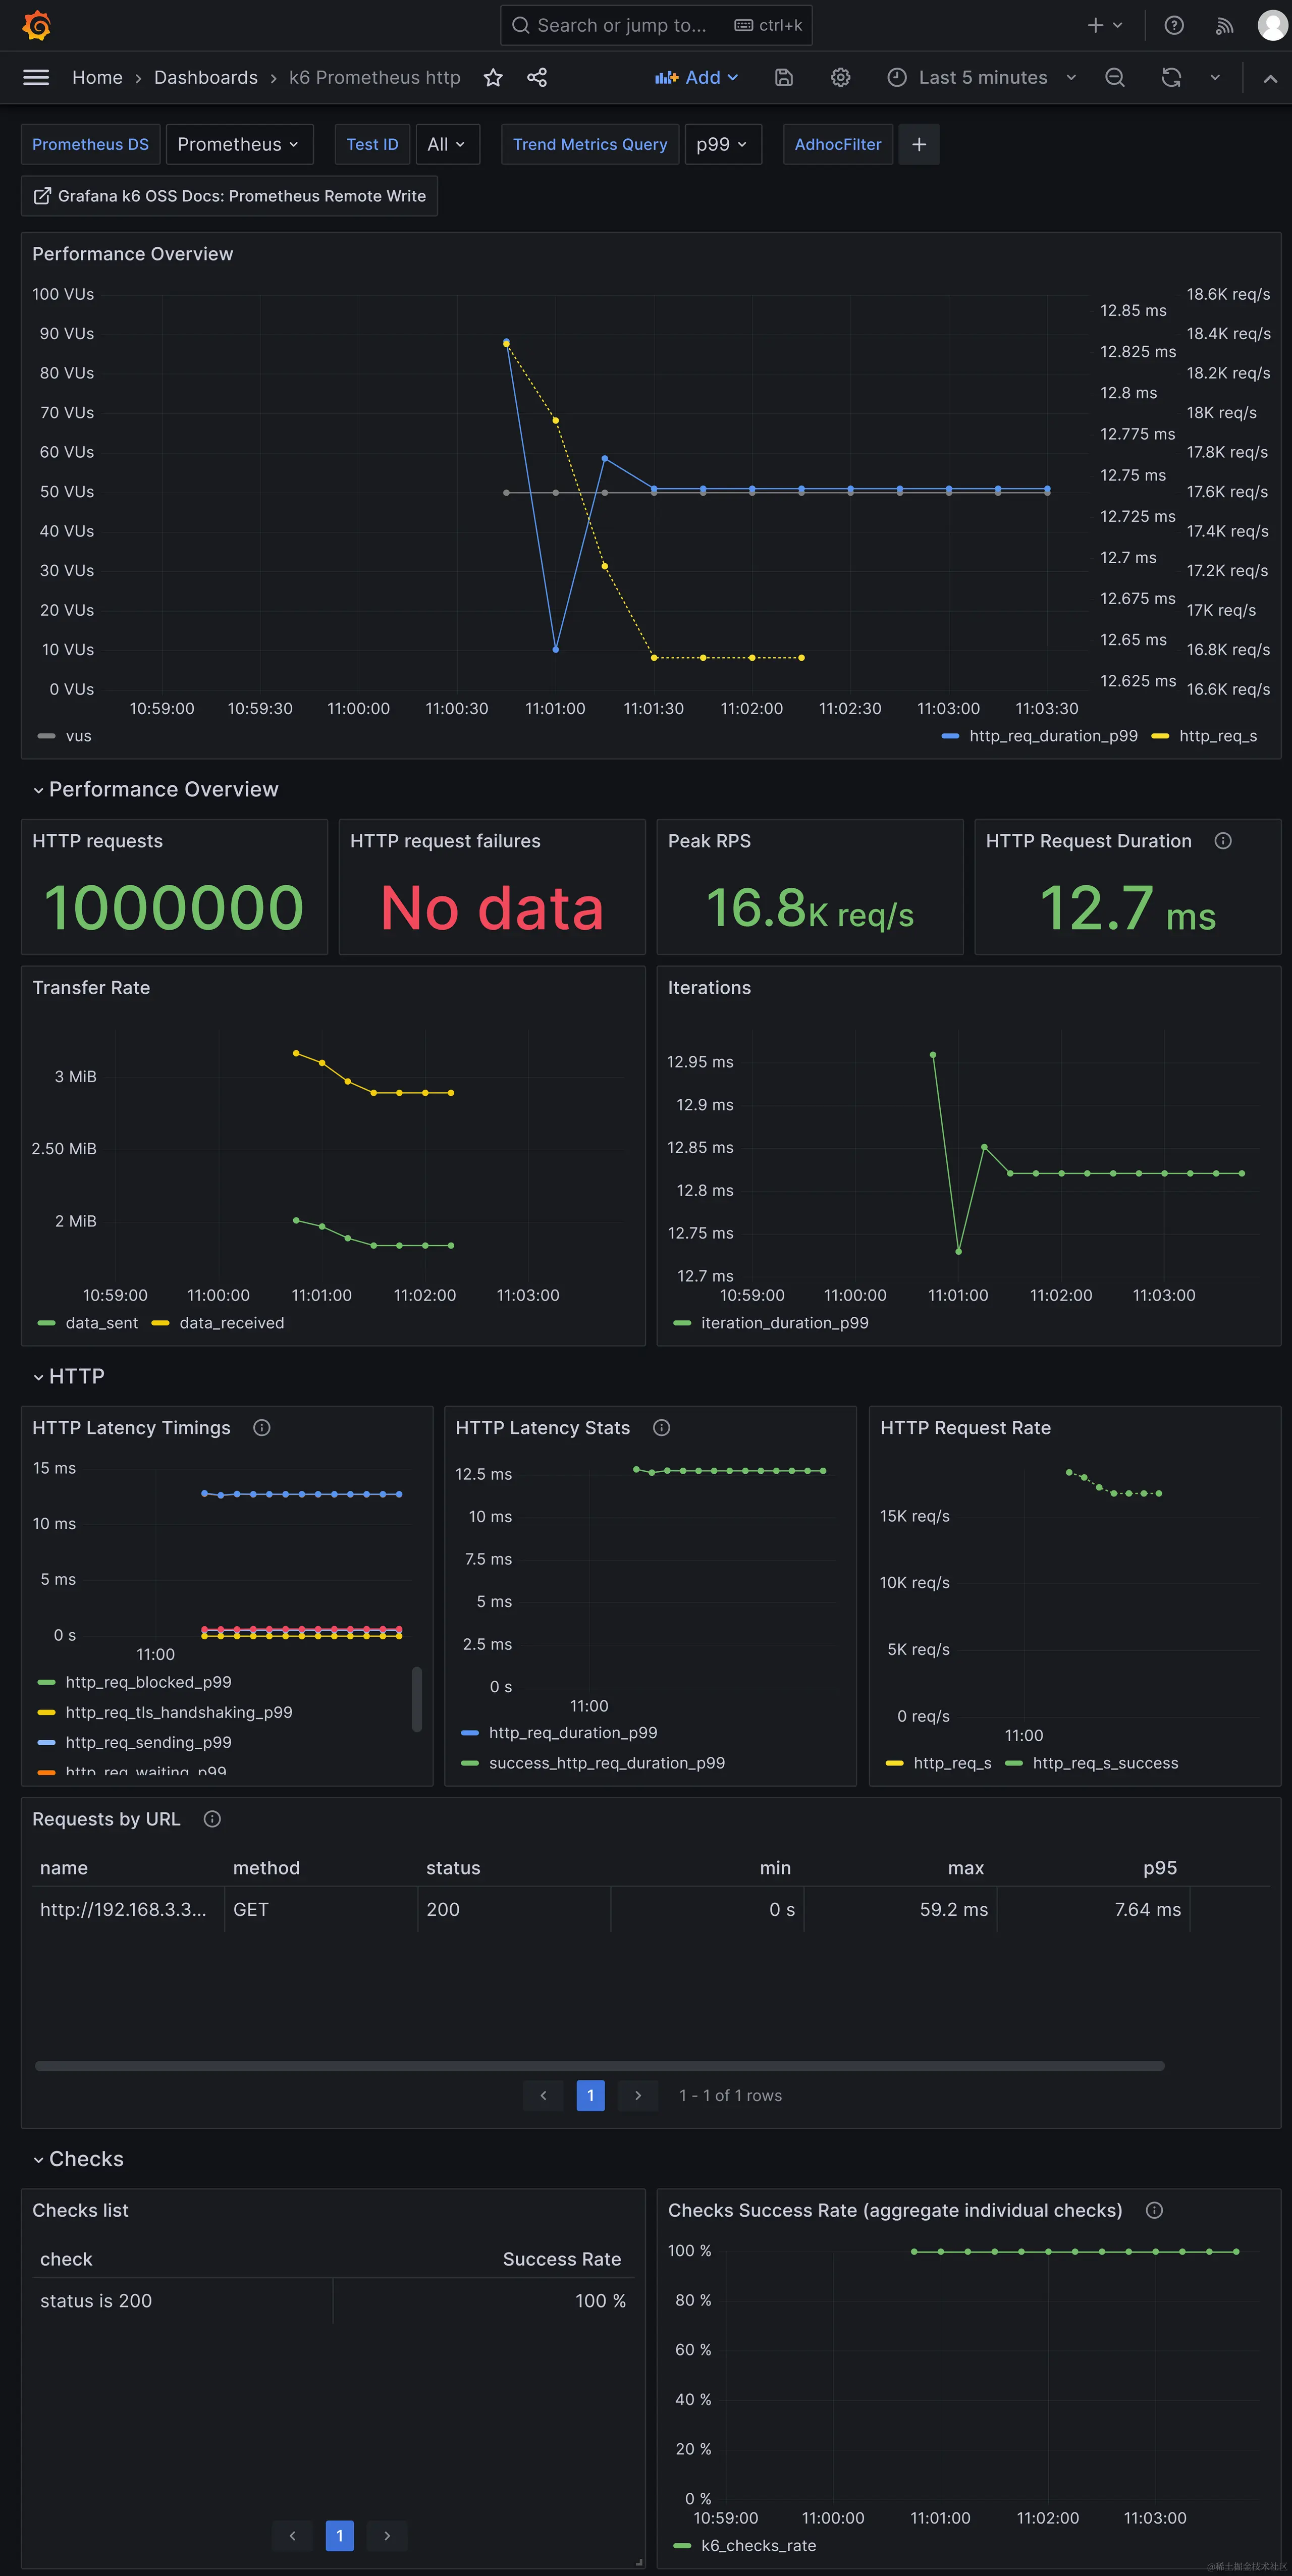Click the search or jump to field
This screenshot has width=1292, height=2576.
tap(621, 25)
